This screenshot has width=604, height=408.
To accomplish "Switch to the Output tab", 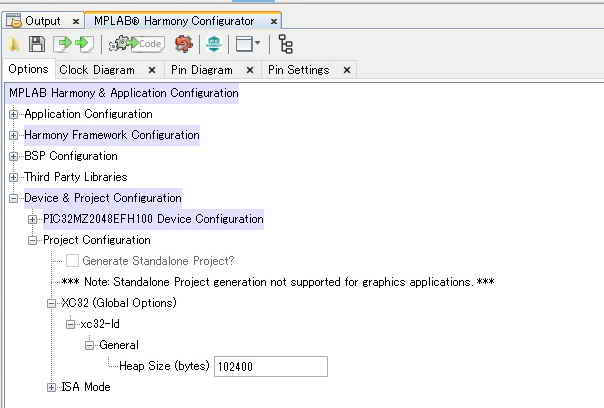I will tap(42, 21).
